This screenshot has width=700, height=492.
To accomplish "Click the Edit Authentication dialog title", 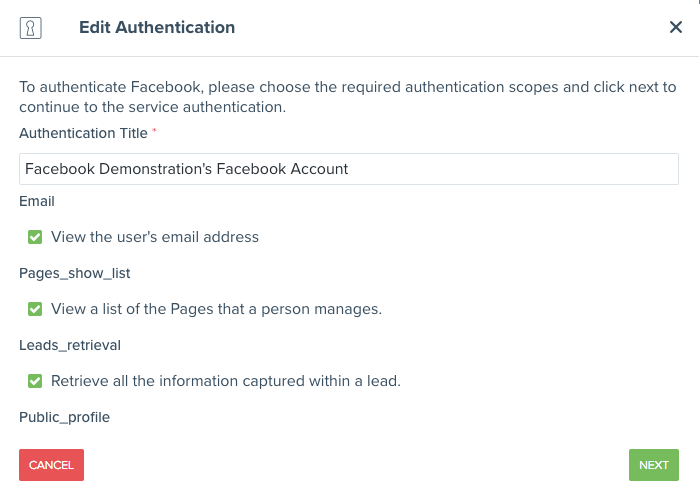I will click(x=157, y=27).
